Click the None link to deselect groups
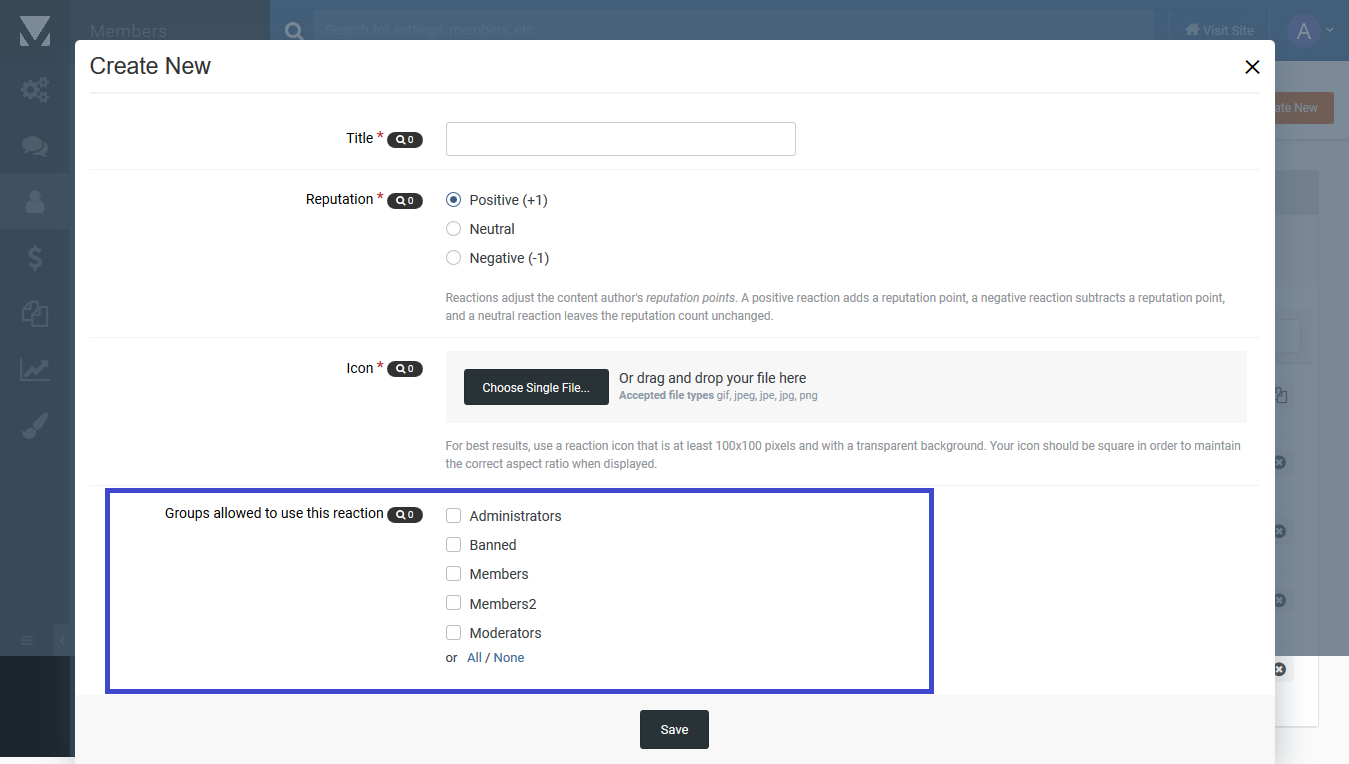This screenshot has width=1349, height=764. [509, 658]
